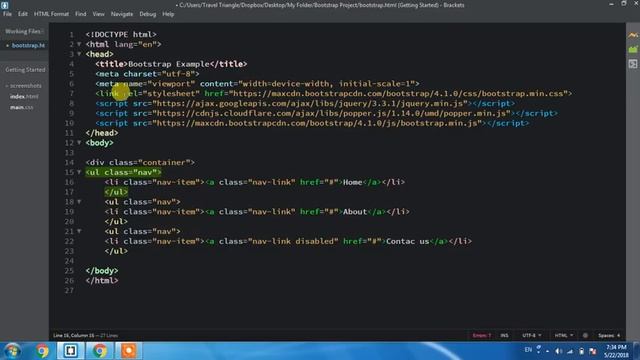The height and width of the screenshot is (360, 640).
Task: Click the popper.min.js script URL
Action: 332,113
